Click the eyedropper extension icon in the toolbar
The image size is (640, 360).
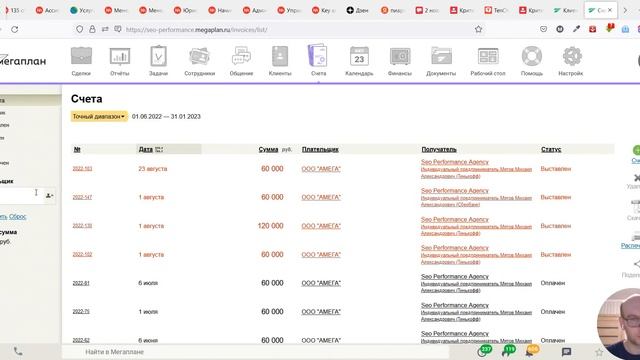tap(576, 29)
